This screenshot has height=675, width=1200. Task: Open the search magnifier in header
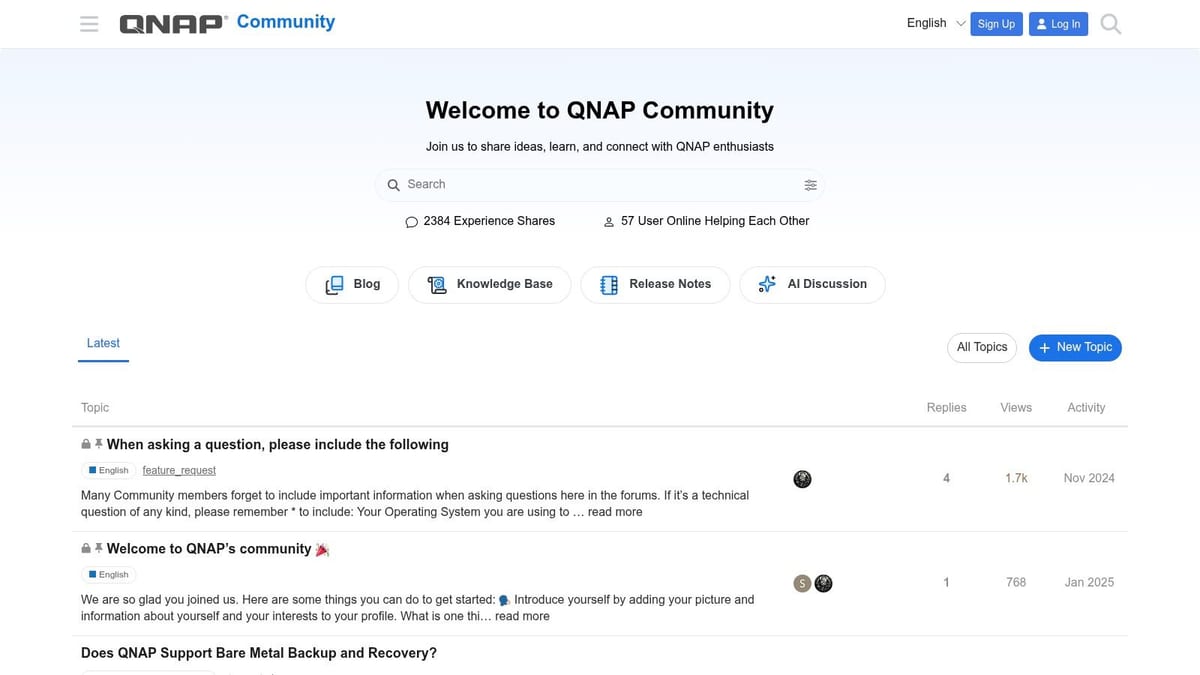coord(1110,23)
